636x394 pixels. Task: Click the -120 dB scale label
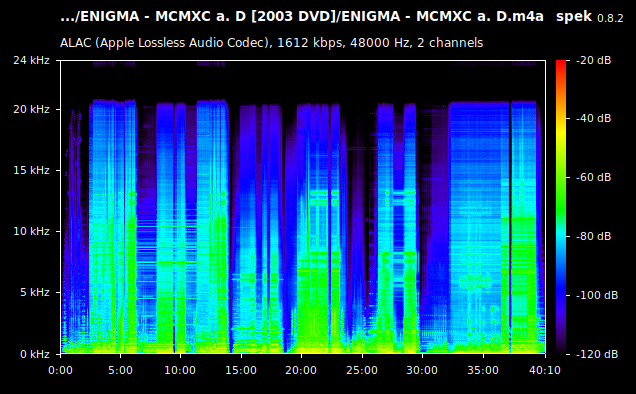click(597, 354)
